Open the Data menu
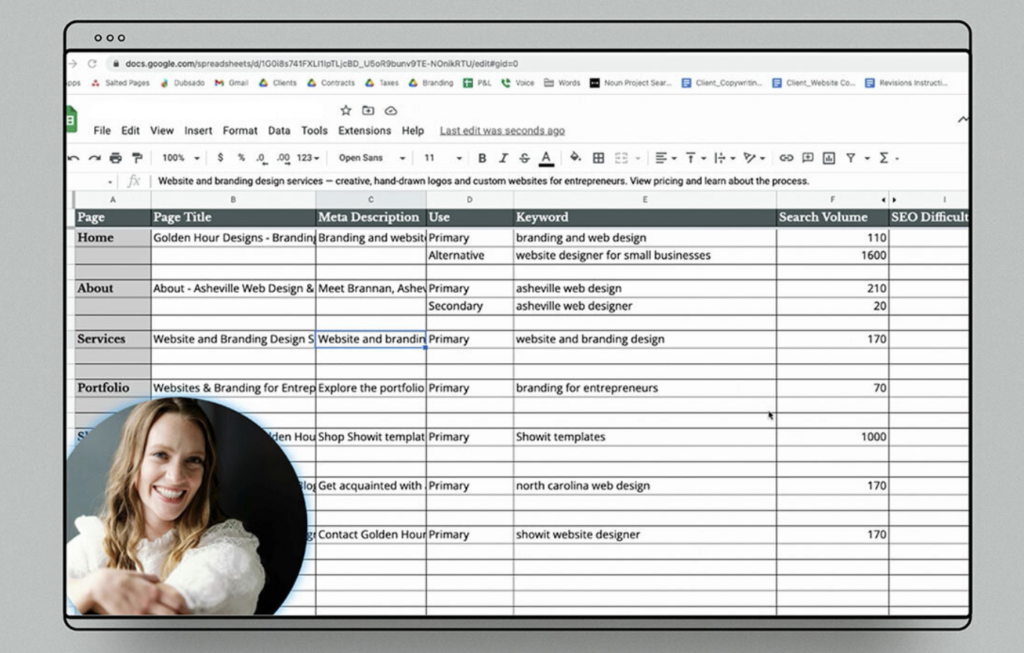Screen dimensions: 1024x653 click(x=279, y=131)
